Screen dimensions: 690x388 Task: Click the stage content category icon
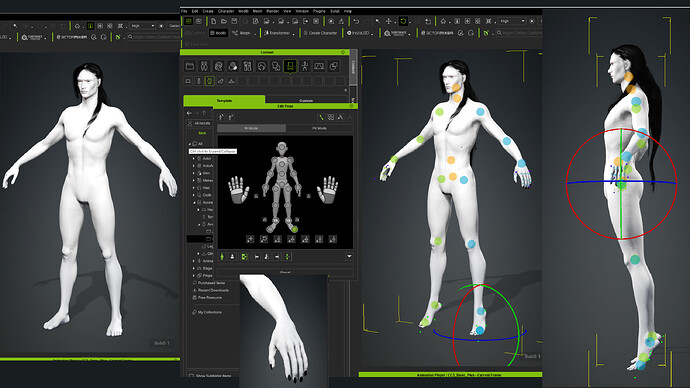pos(319,66)
